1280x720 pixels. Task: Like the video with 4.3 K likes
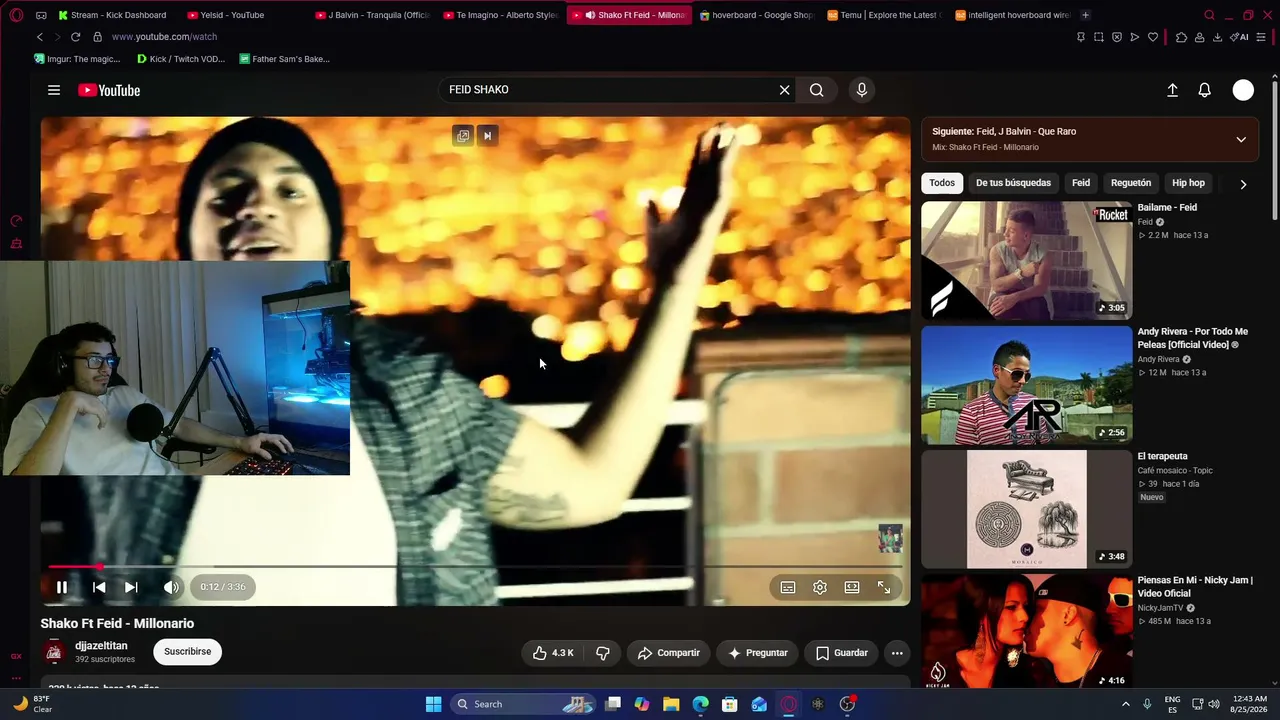553,653
